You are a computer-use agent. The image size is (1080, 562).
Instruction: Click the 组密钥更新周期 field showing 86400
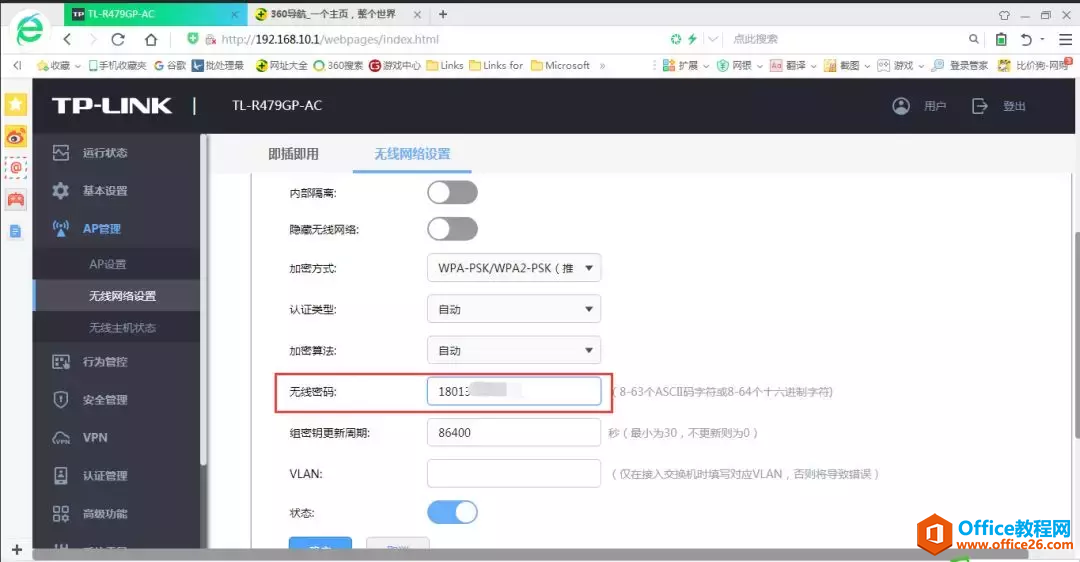click(514, 433)
